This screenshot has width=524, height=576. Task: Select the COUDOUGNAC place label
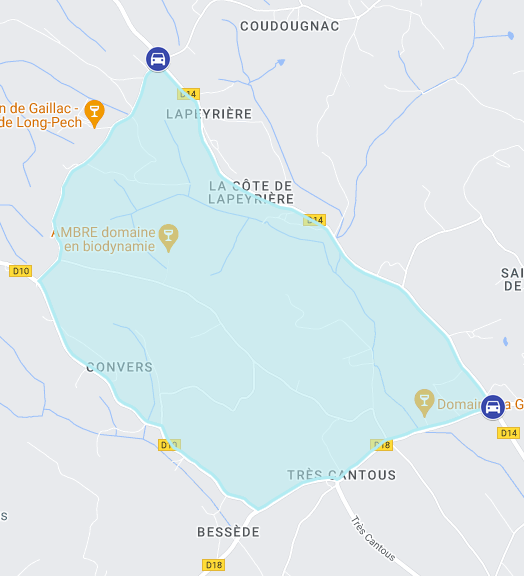tap(290, 26)
